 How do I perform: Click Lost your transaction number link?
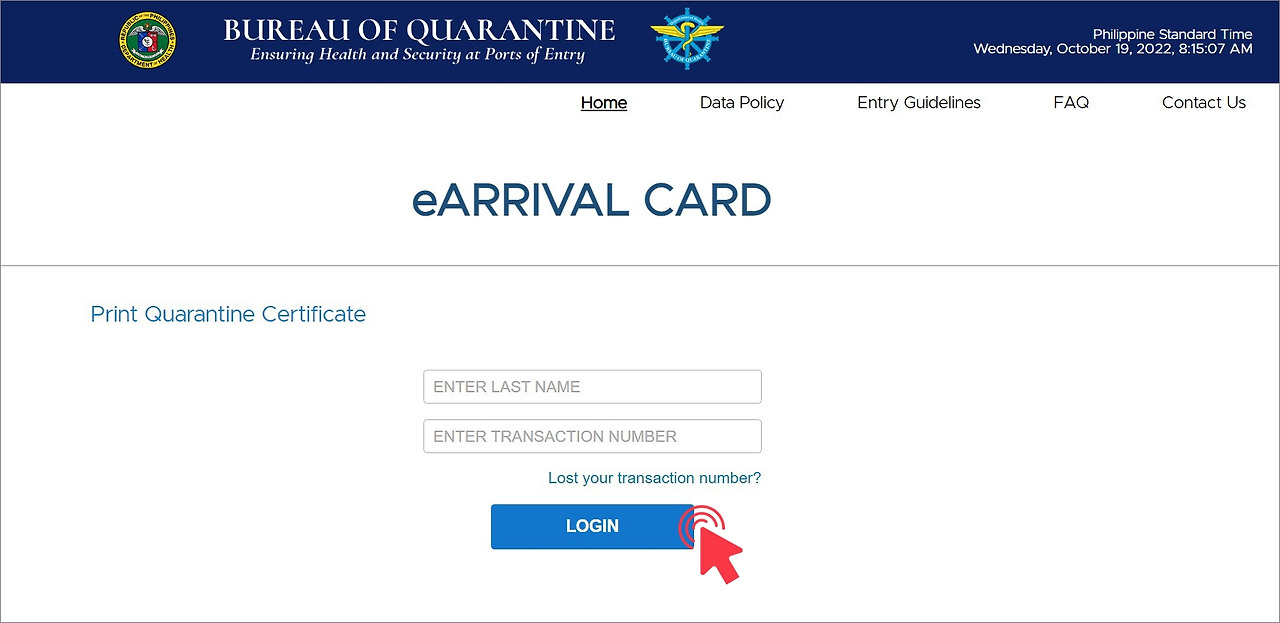654,477
